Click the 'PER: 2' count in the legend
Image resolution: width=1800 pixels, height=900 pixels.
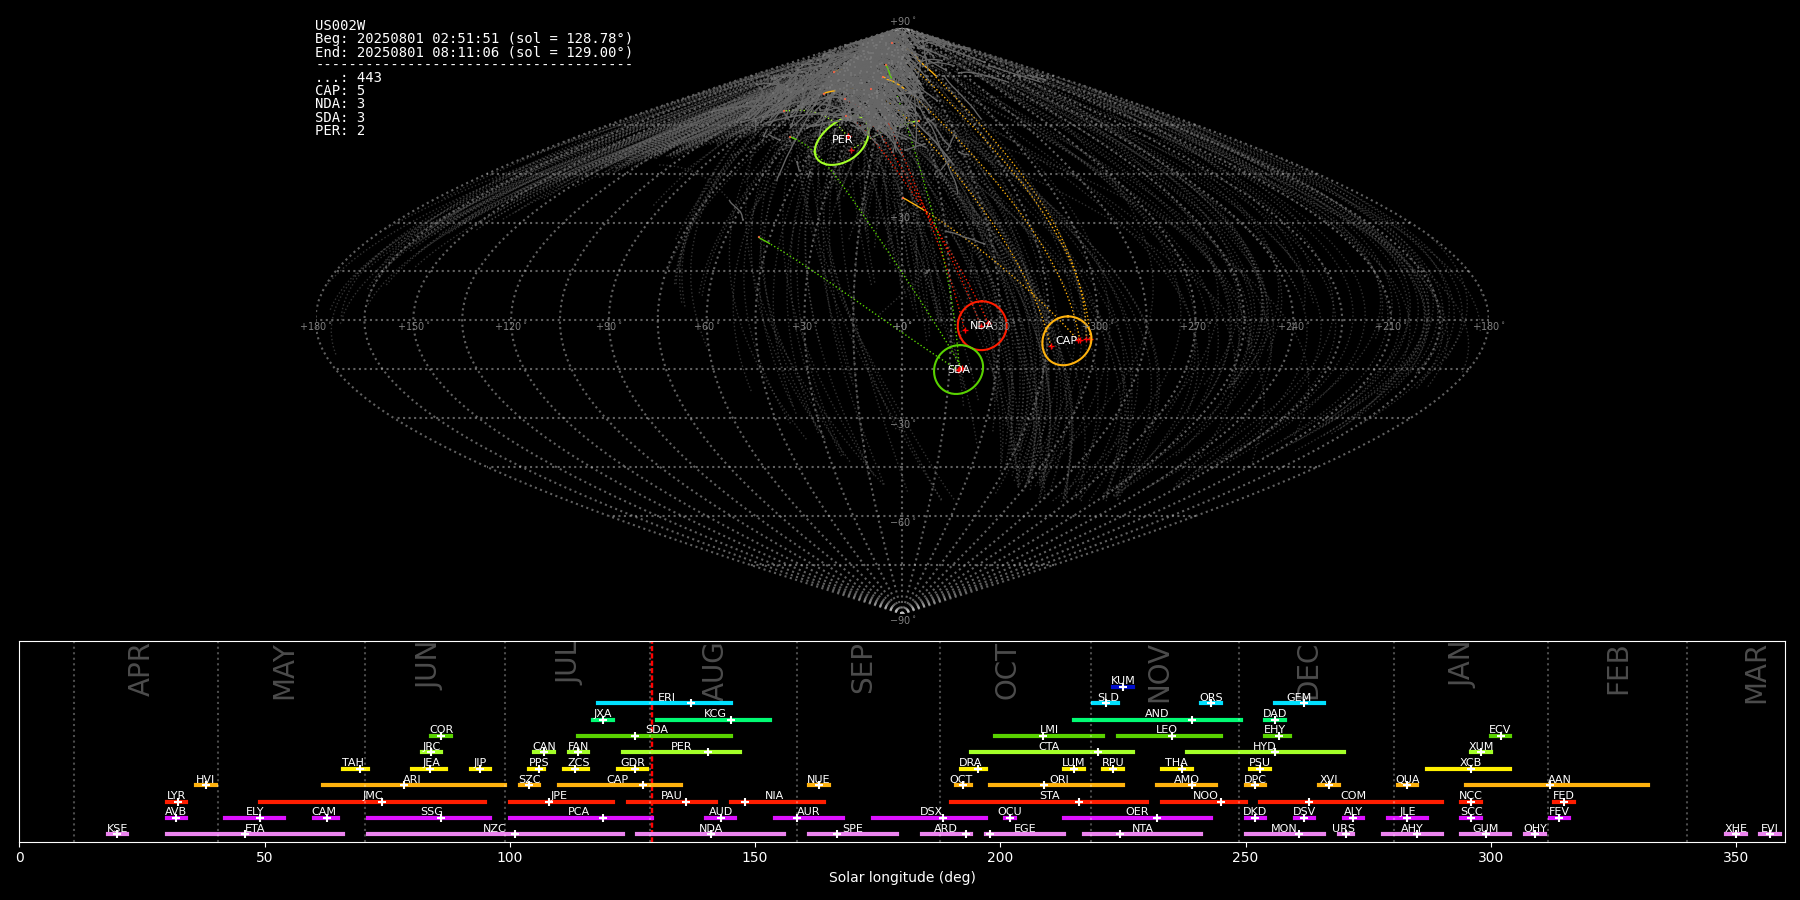[x=340, y=131]
